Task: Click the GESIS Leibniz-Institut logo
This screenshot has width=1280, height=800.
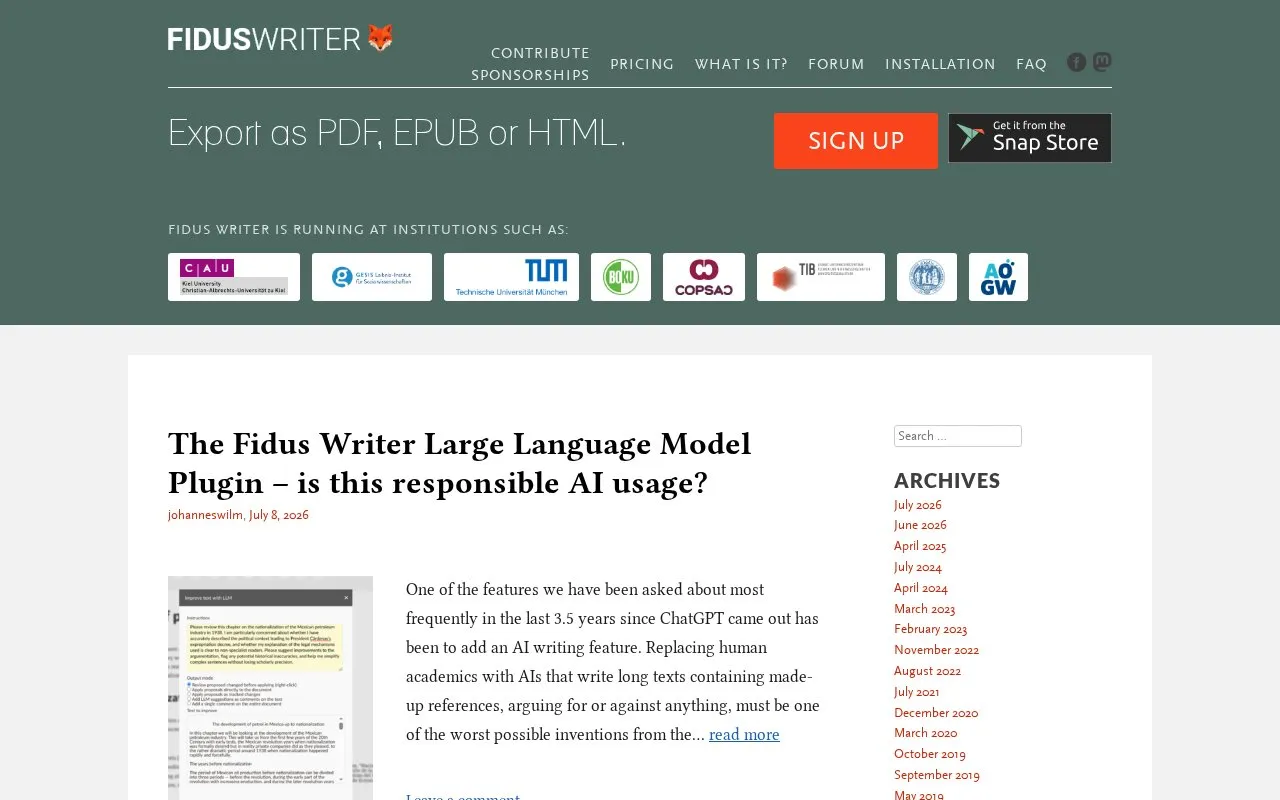Action: [x=372, y=277]
